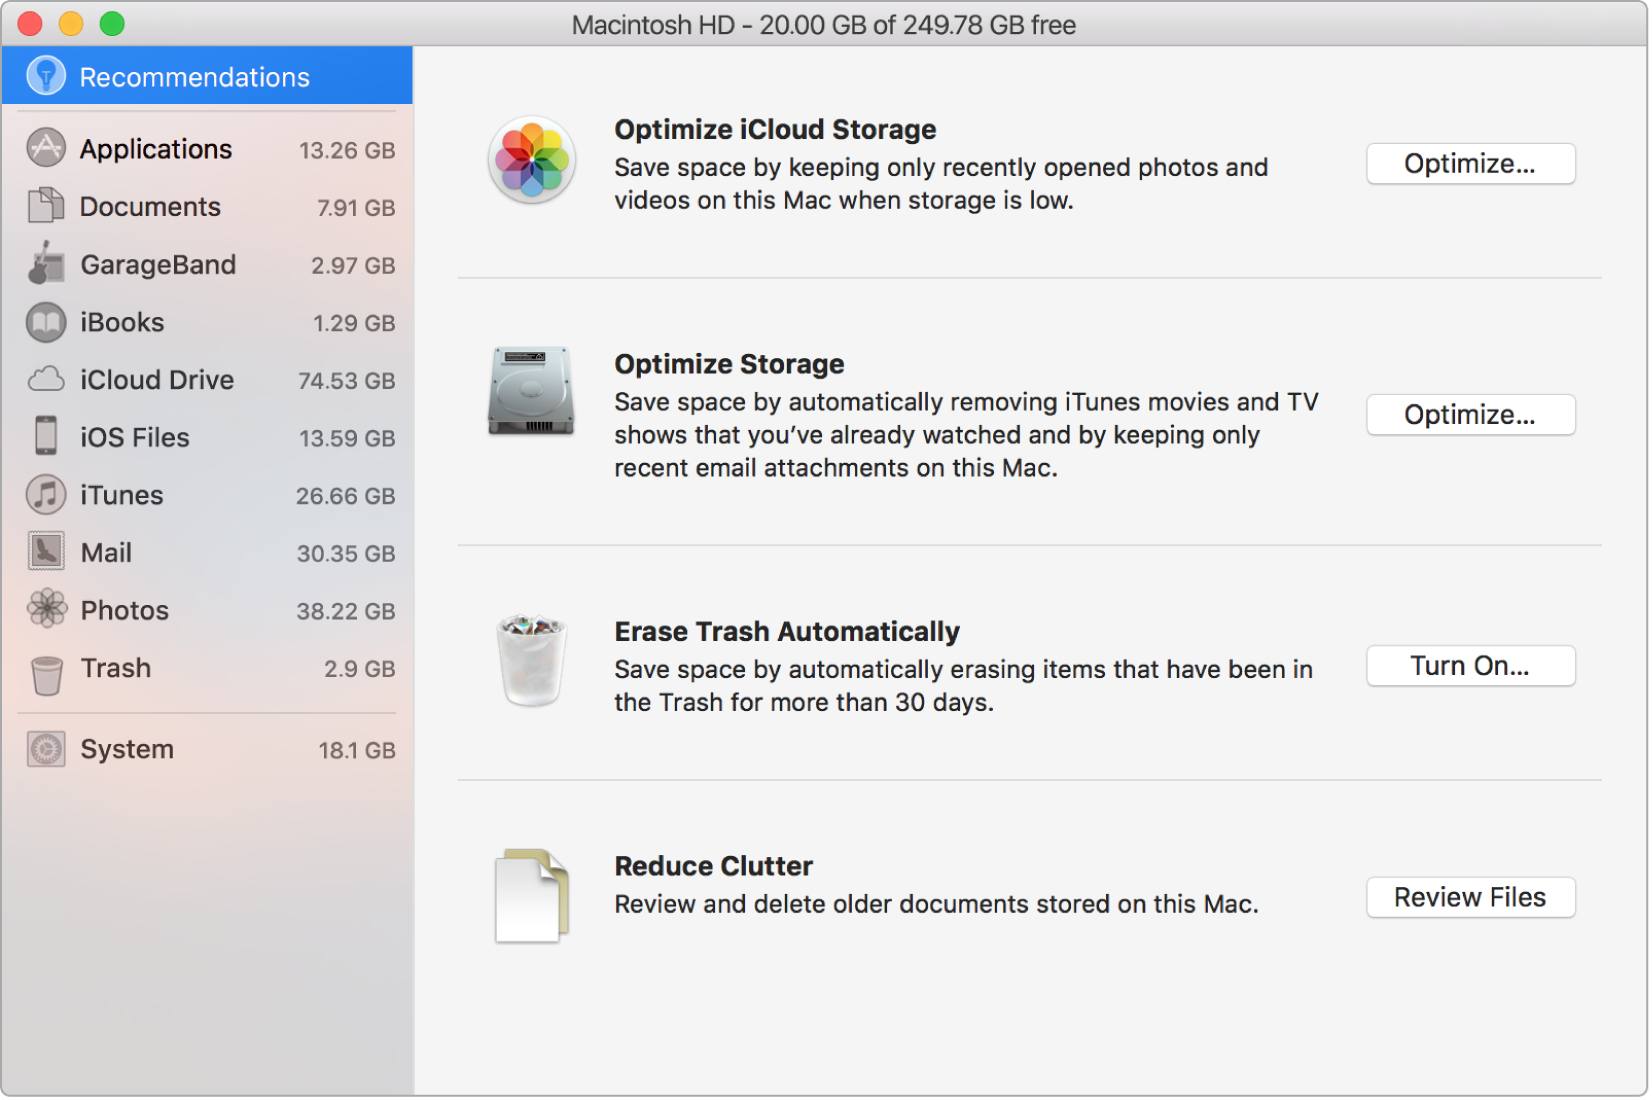Image resolution: width=1652 pixels, height=1100 pixels.
Task: Click the Recommendations lightbulb icon
Action: coord(46,76)
